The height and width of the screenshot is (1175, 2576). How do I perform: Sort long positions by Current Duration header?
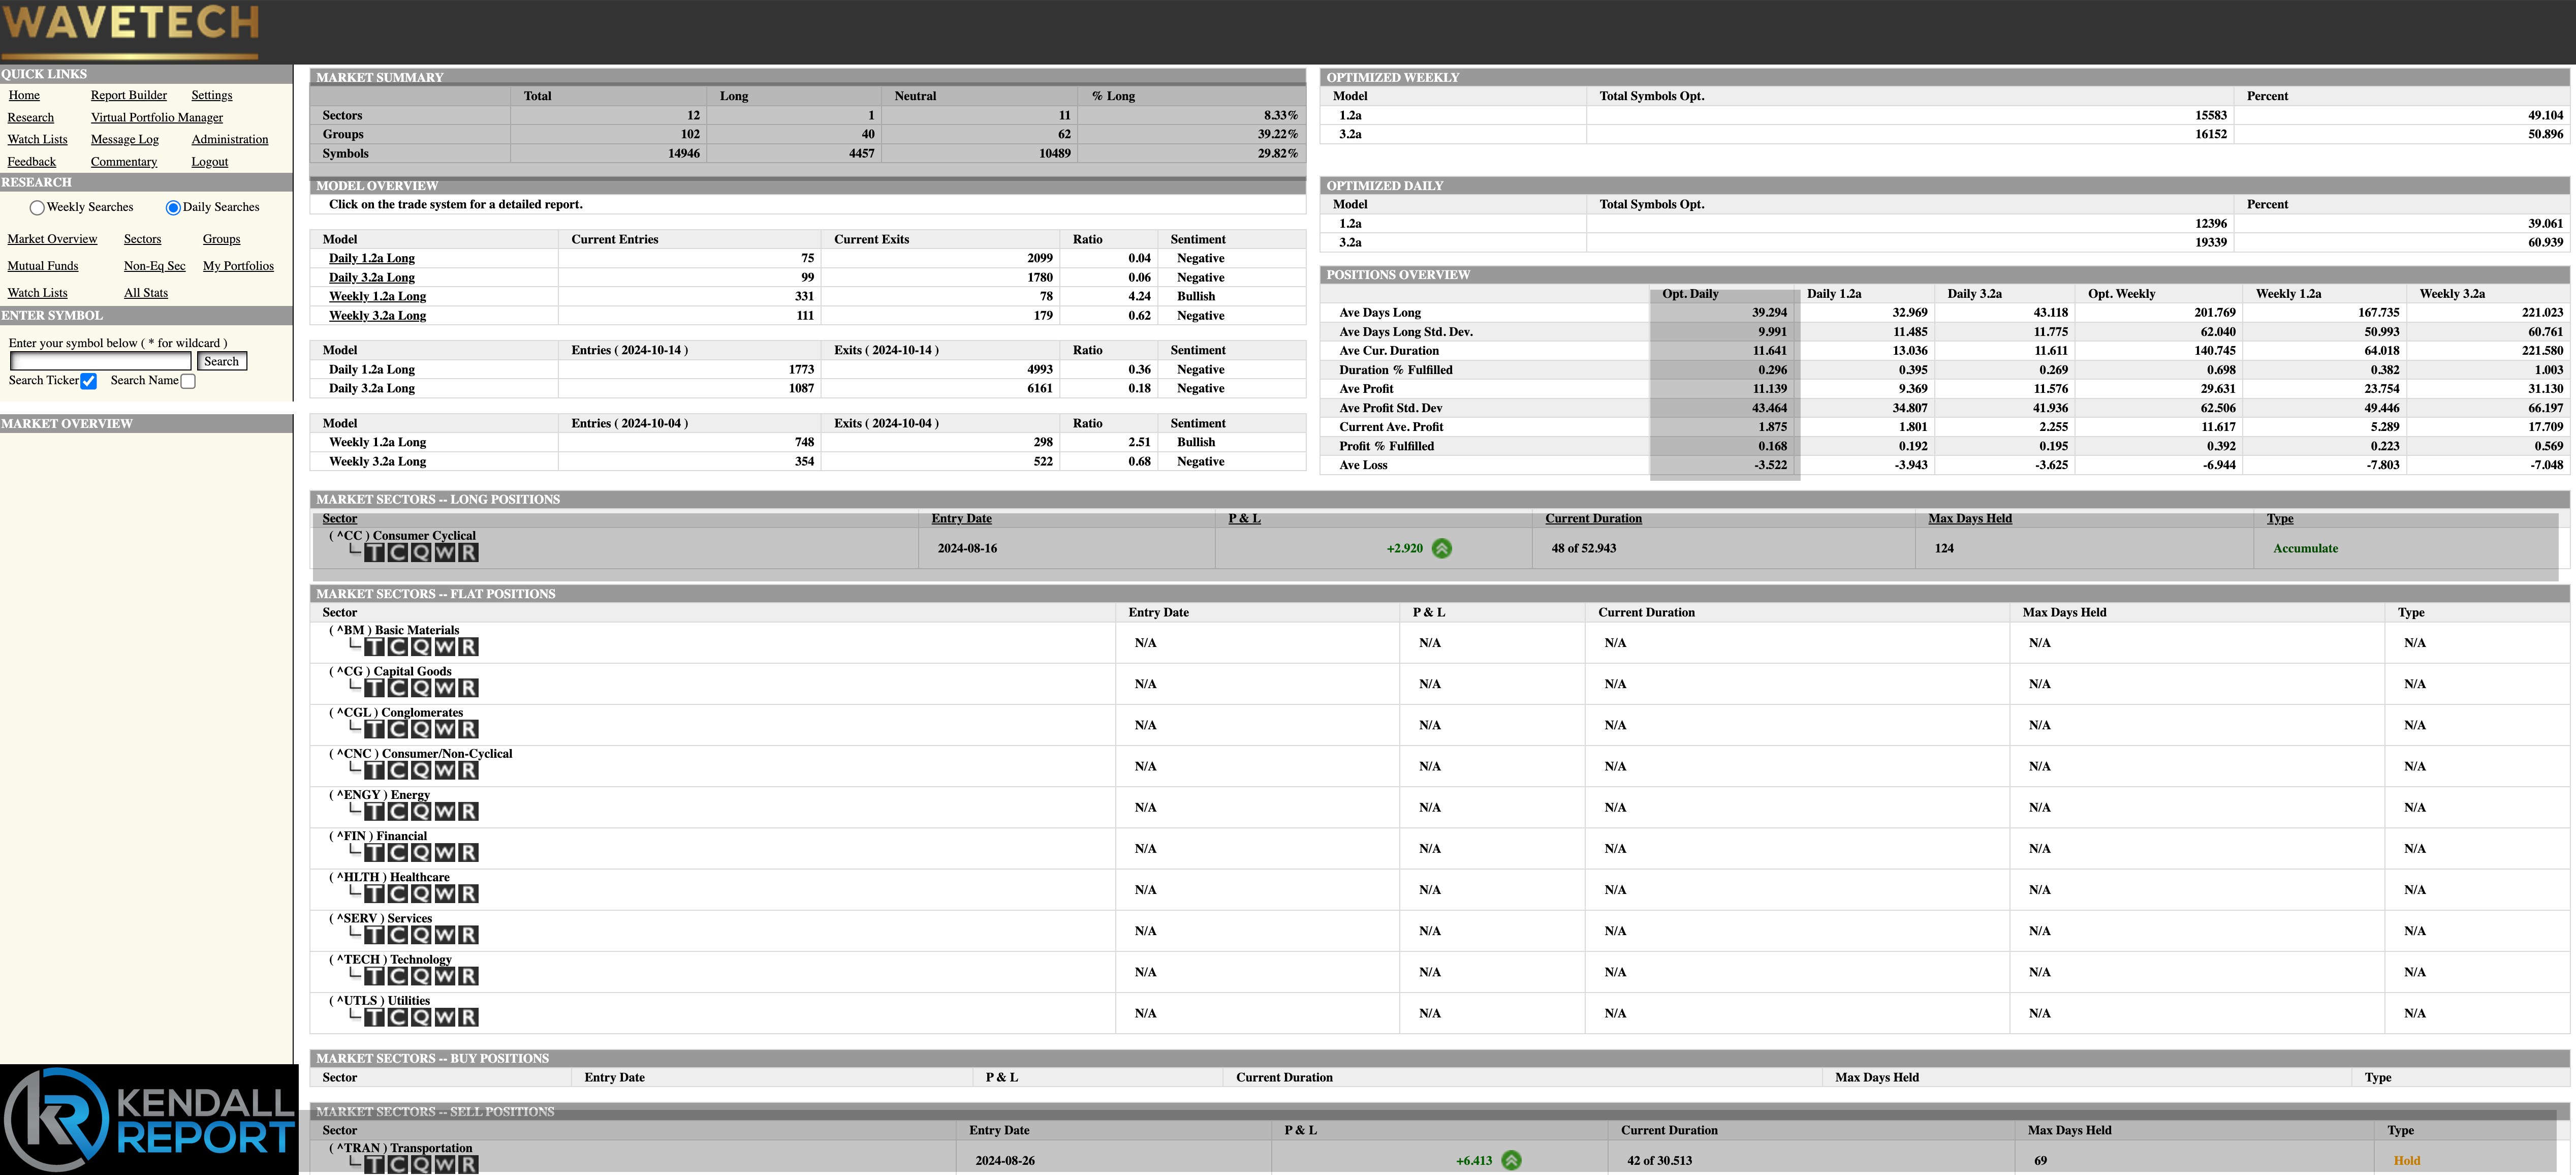(1592, 518)
